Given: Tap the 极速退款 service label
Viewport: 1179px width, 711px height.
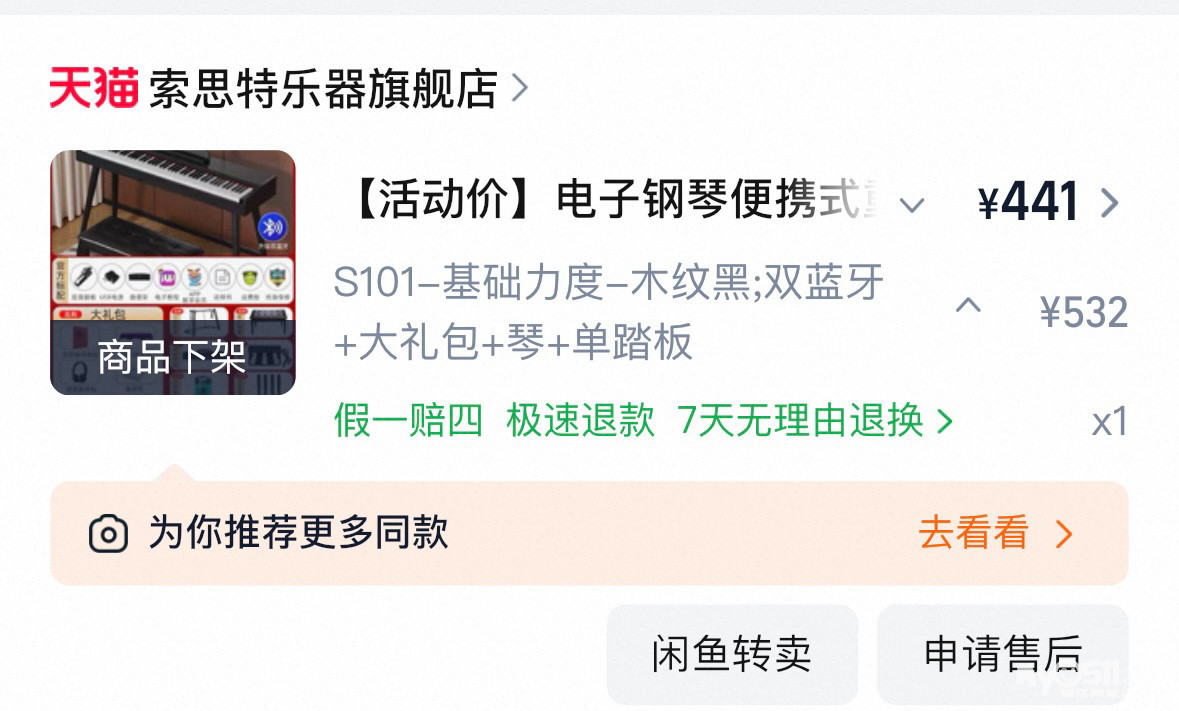Looking at the screenshot, I should (580, 420).
